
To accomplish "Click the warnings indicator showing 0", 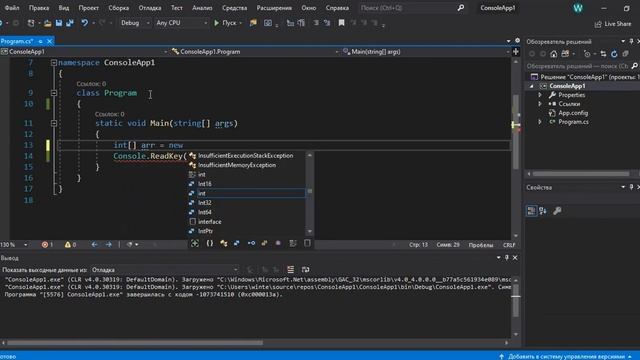I will click(x=70, y=244).
